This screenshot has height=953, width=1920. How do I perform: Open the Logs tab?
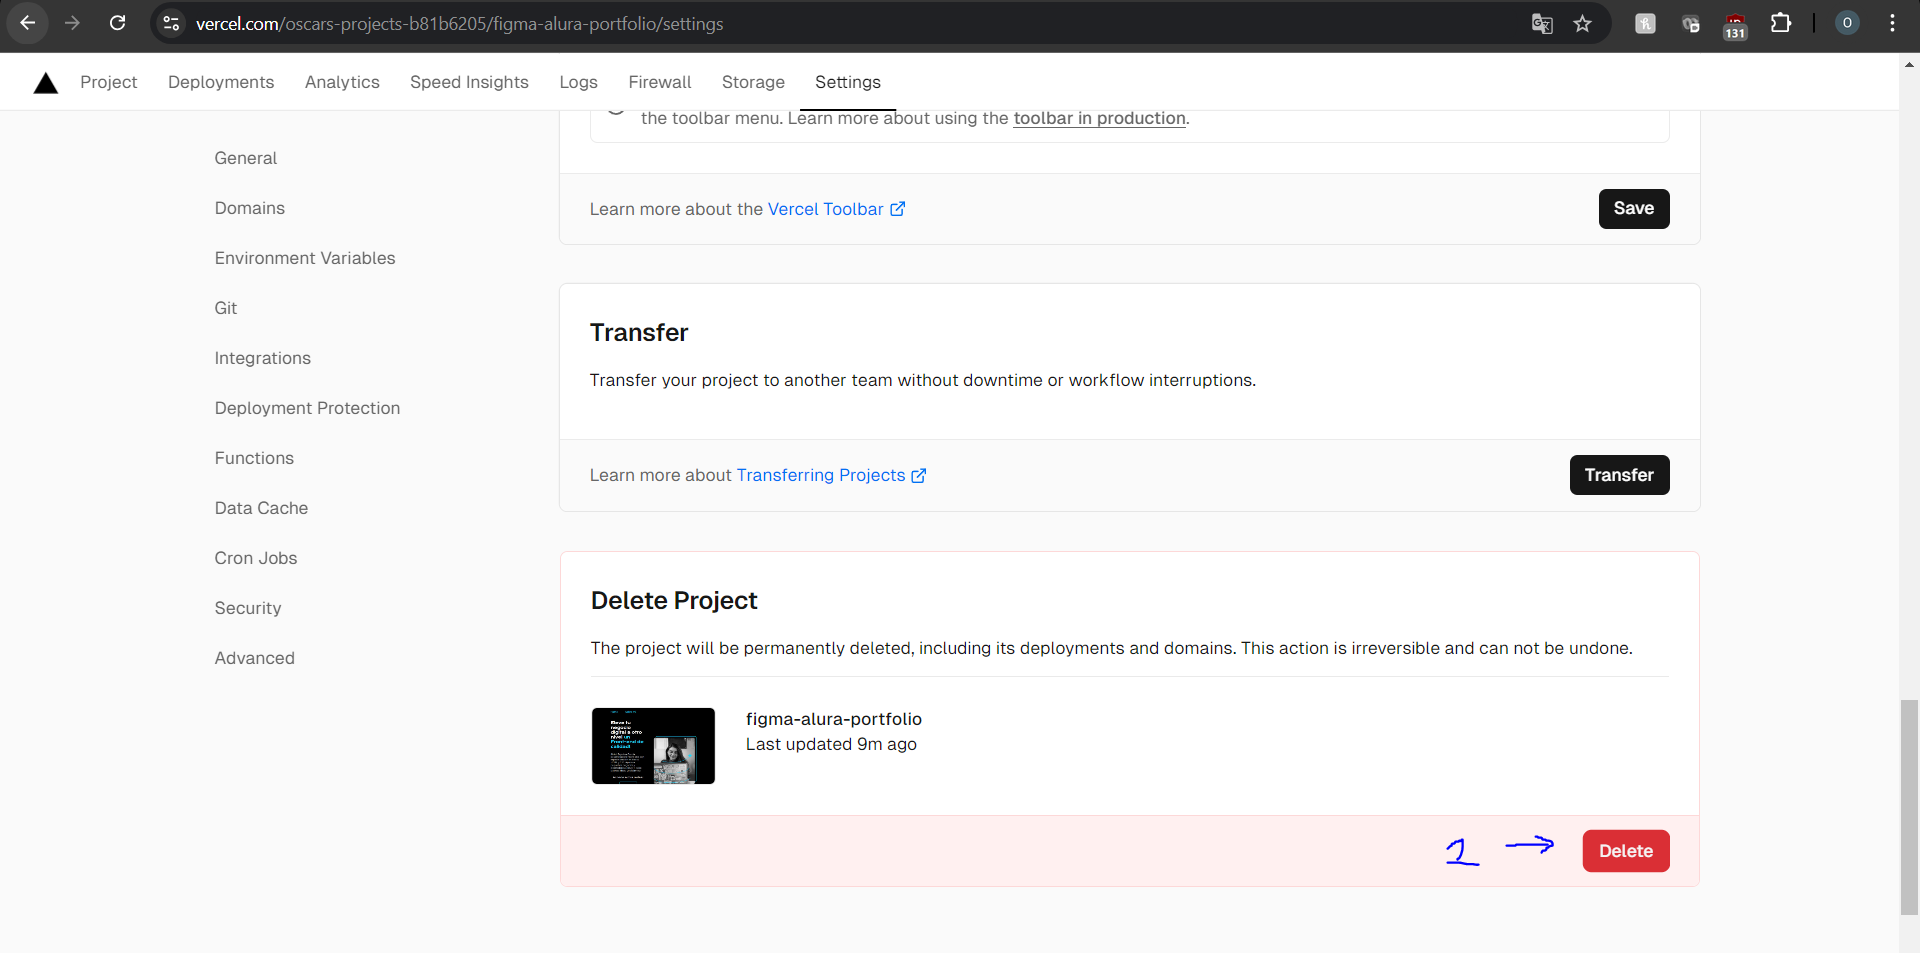tap(578, 82)
